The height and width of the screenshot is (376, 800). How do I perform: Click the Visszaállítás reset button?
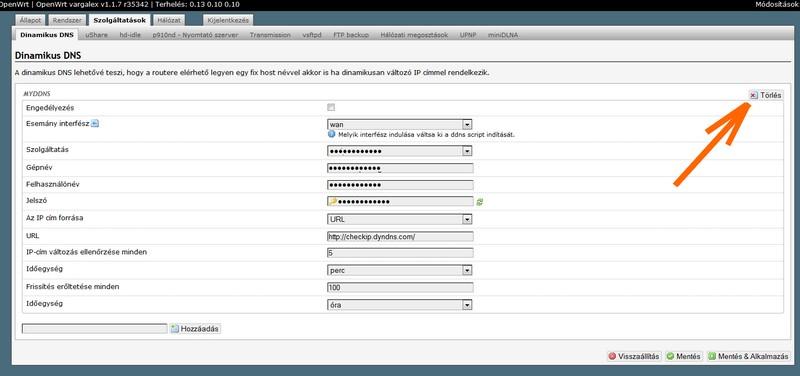(634, 357)
